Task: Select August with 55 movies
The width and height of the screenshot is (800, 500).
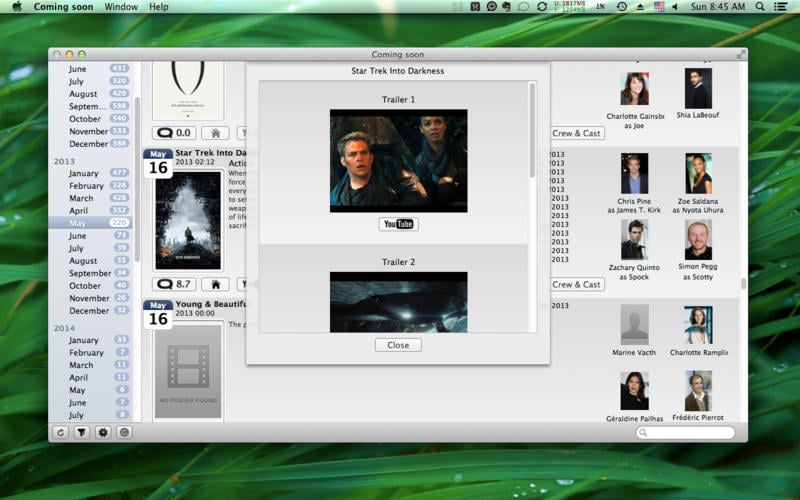Action: tap(90, 261)
